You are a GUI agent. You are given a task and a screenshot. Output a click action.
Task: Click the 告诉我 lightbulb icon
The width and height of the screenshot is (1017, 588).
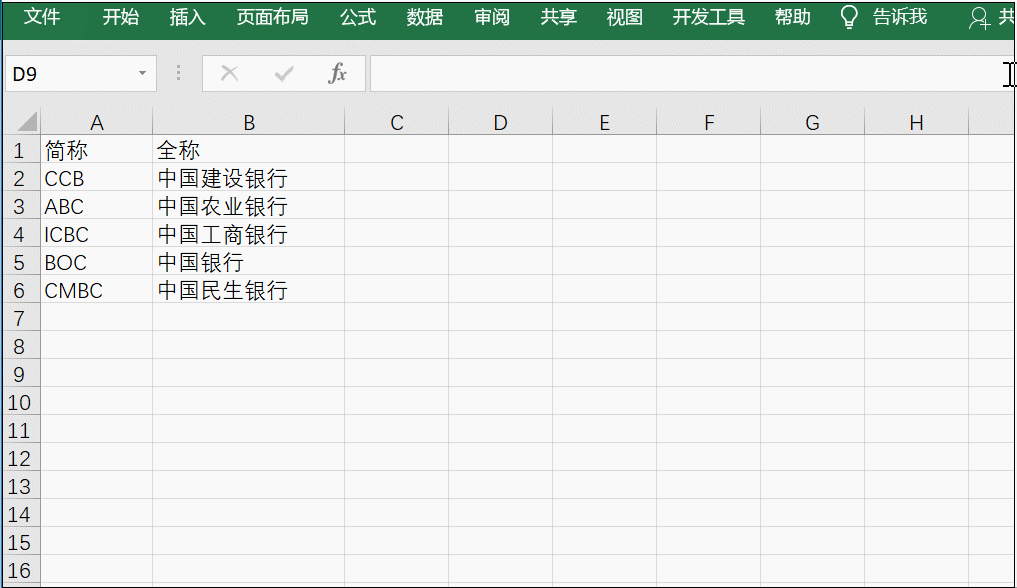[x=848, y=17]
